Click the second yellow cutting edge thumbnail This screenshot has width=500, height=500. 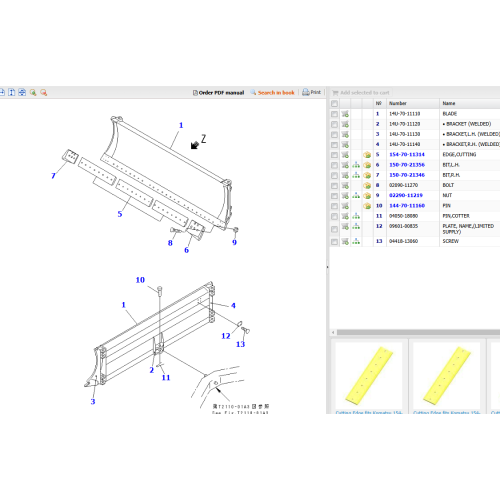pos(447,375)
